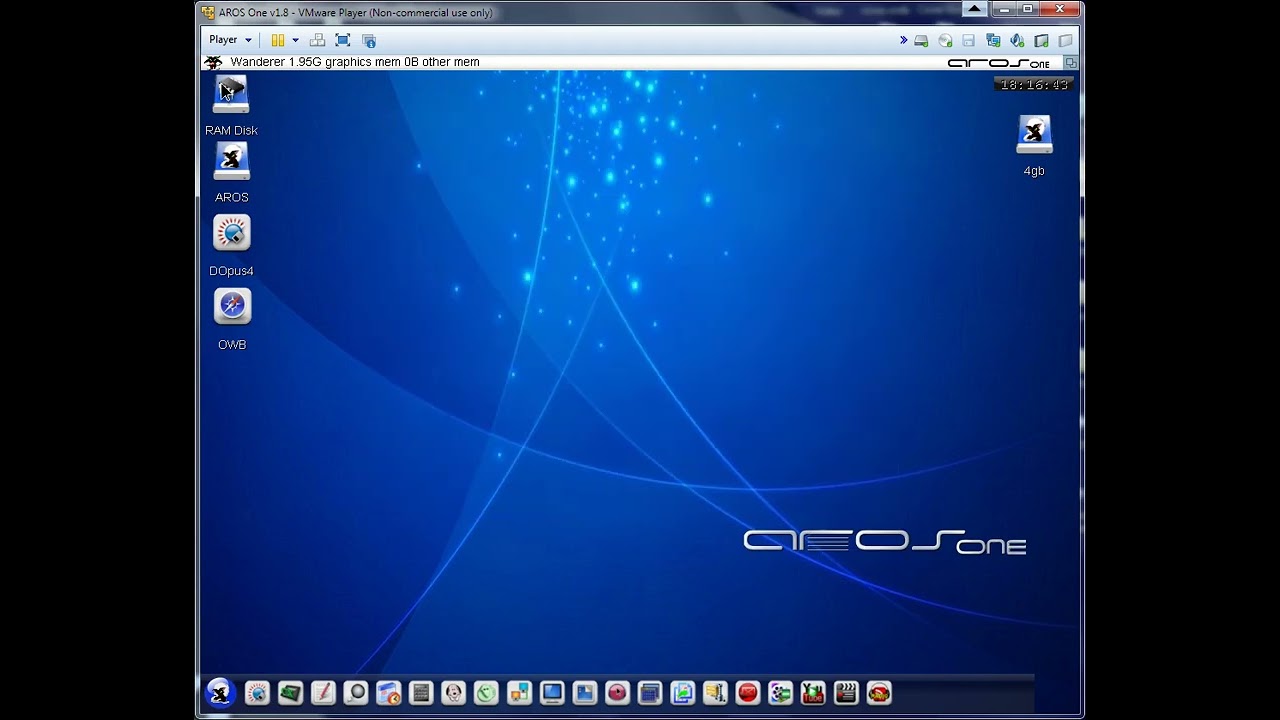Image resolution: width=1280 pixels, height=720 pixels.
Task: Open the film strip video dock icon
Action: [781, 692]
